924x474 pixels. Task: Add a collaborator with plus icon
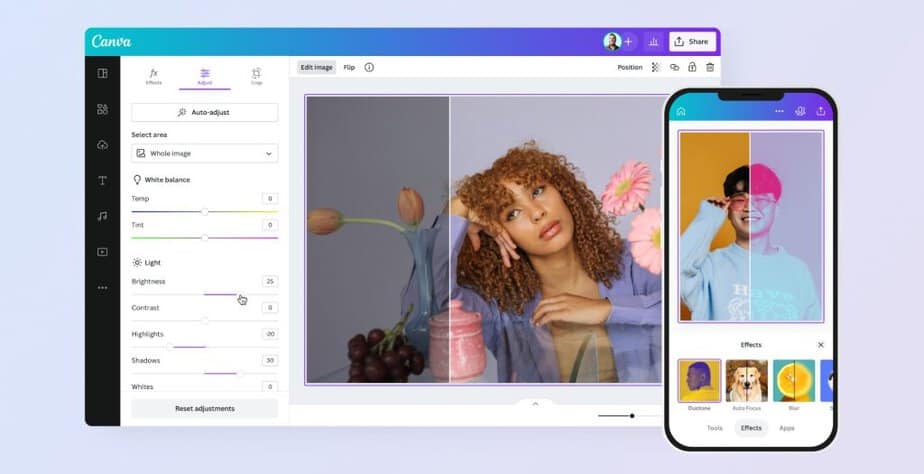click(628, 41)
